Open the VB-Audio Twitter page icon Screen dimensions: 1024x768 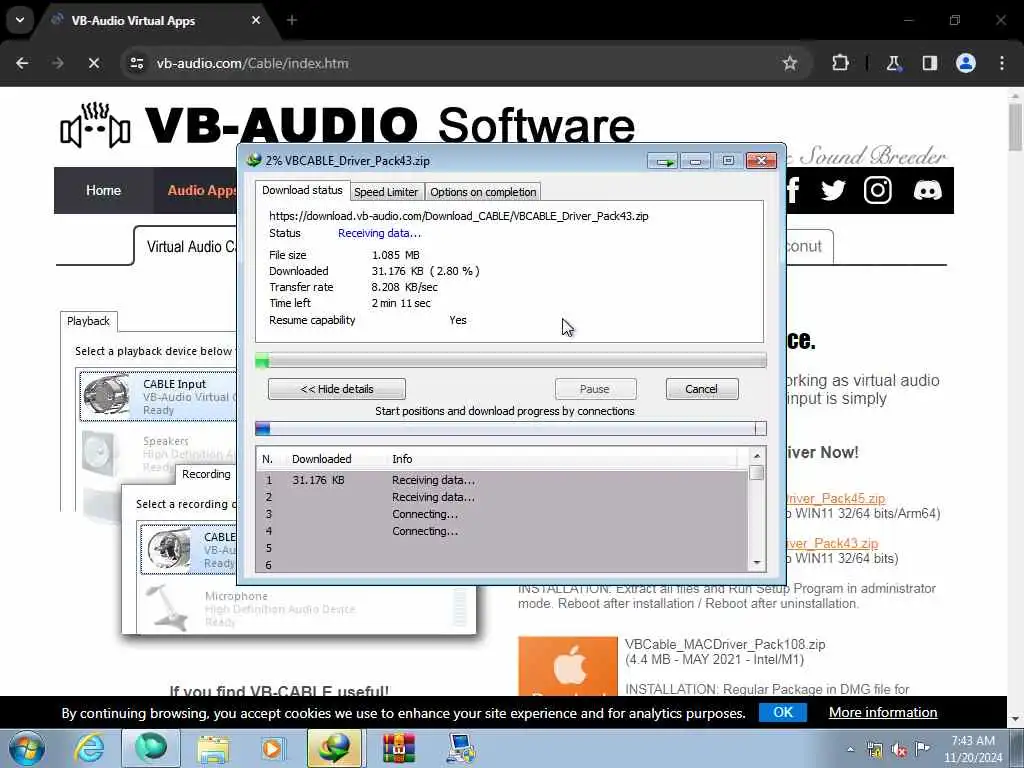tap(833, 191)
